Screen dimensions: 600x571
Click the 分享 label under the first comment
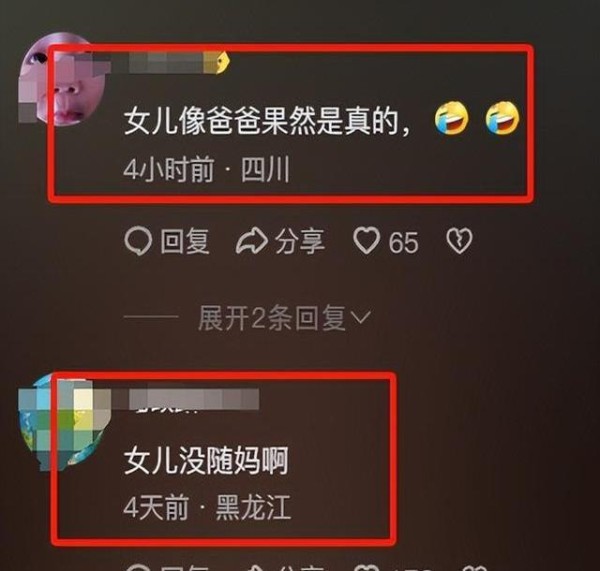[x=300, y=241]
